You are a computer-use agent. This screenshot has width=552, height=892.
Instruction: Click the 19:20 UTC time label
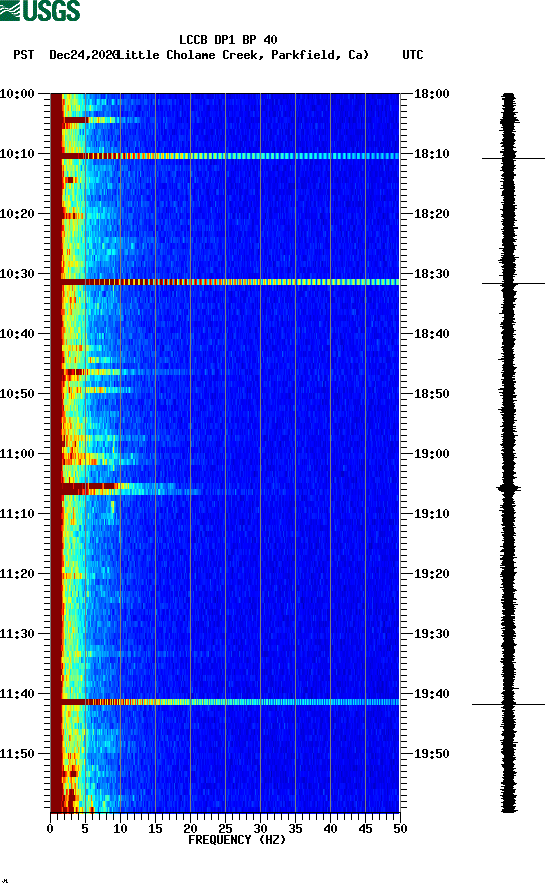point(431,574)
